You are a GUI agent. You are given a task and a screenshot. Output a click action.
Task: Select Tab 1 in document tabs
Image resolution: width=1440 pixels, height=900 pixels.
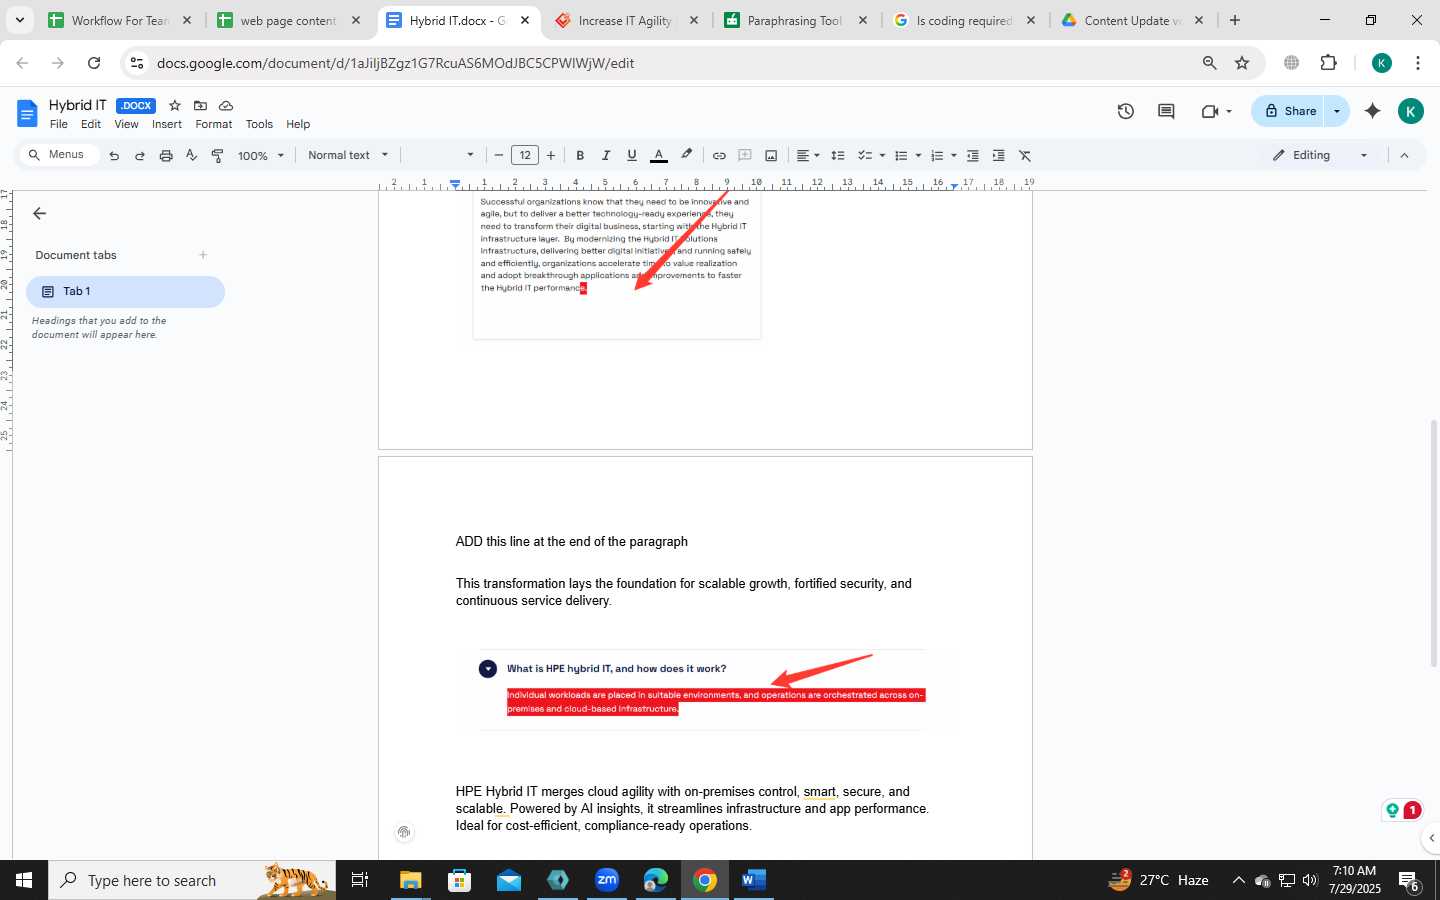pyautogui.click(x=125, y=291)
